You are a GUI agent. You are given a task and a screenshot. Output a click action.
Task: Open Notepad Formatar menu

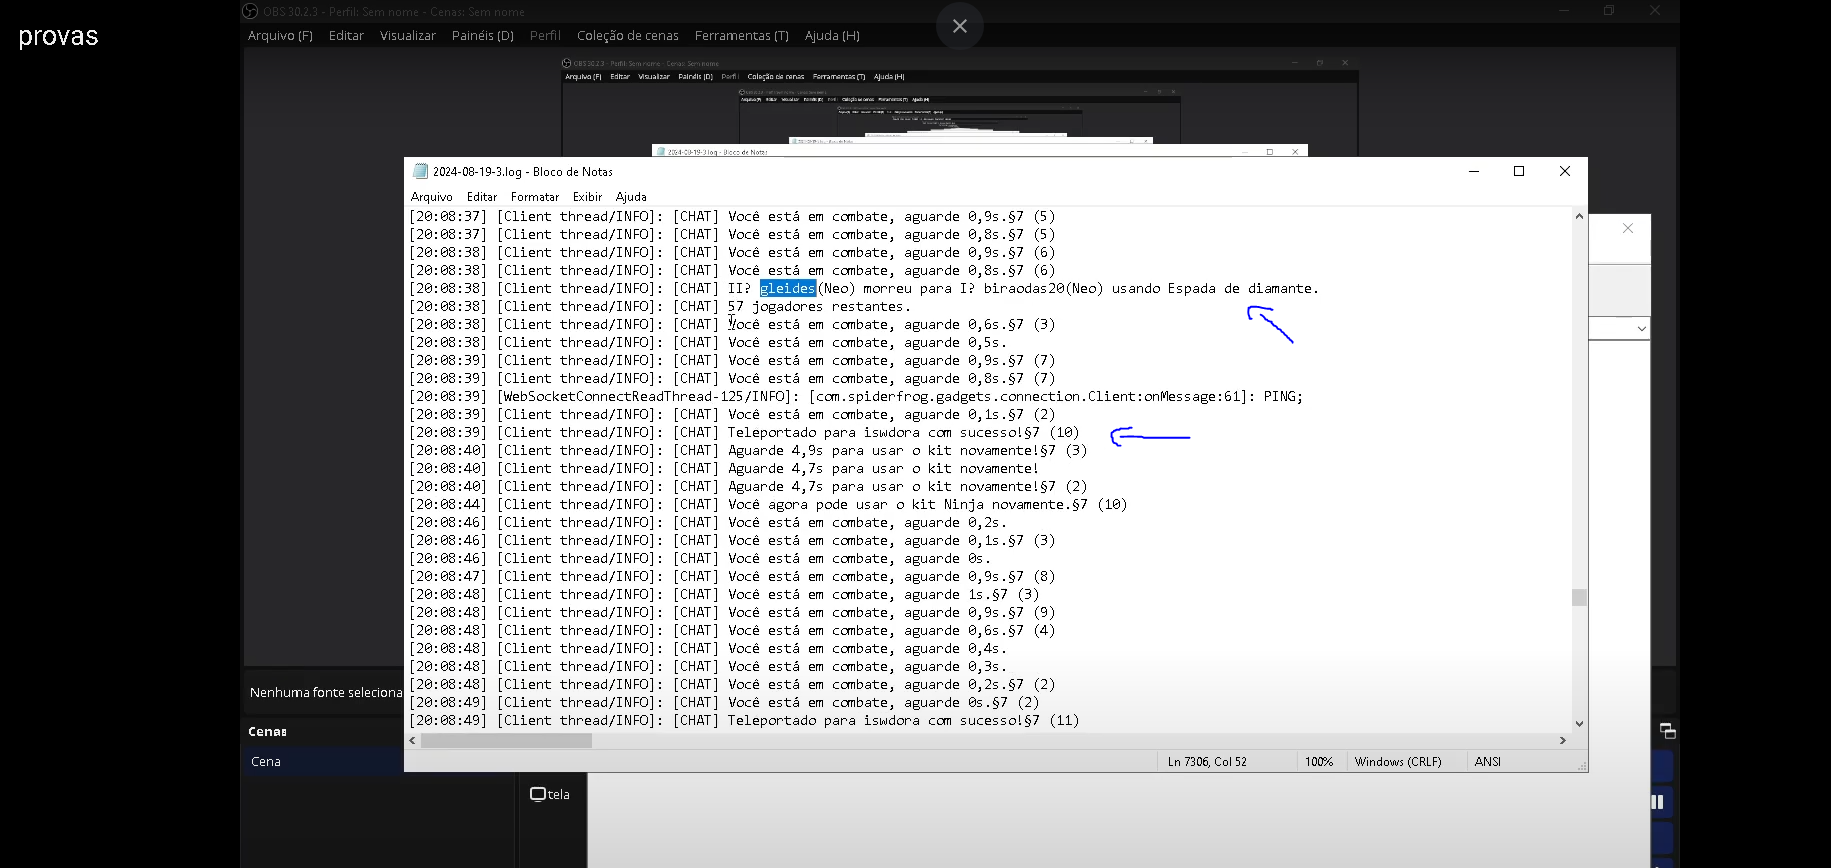pos(535,197)
